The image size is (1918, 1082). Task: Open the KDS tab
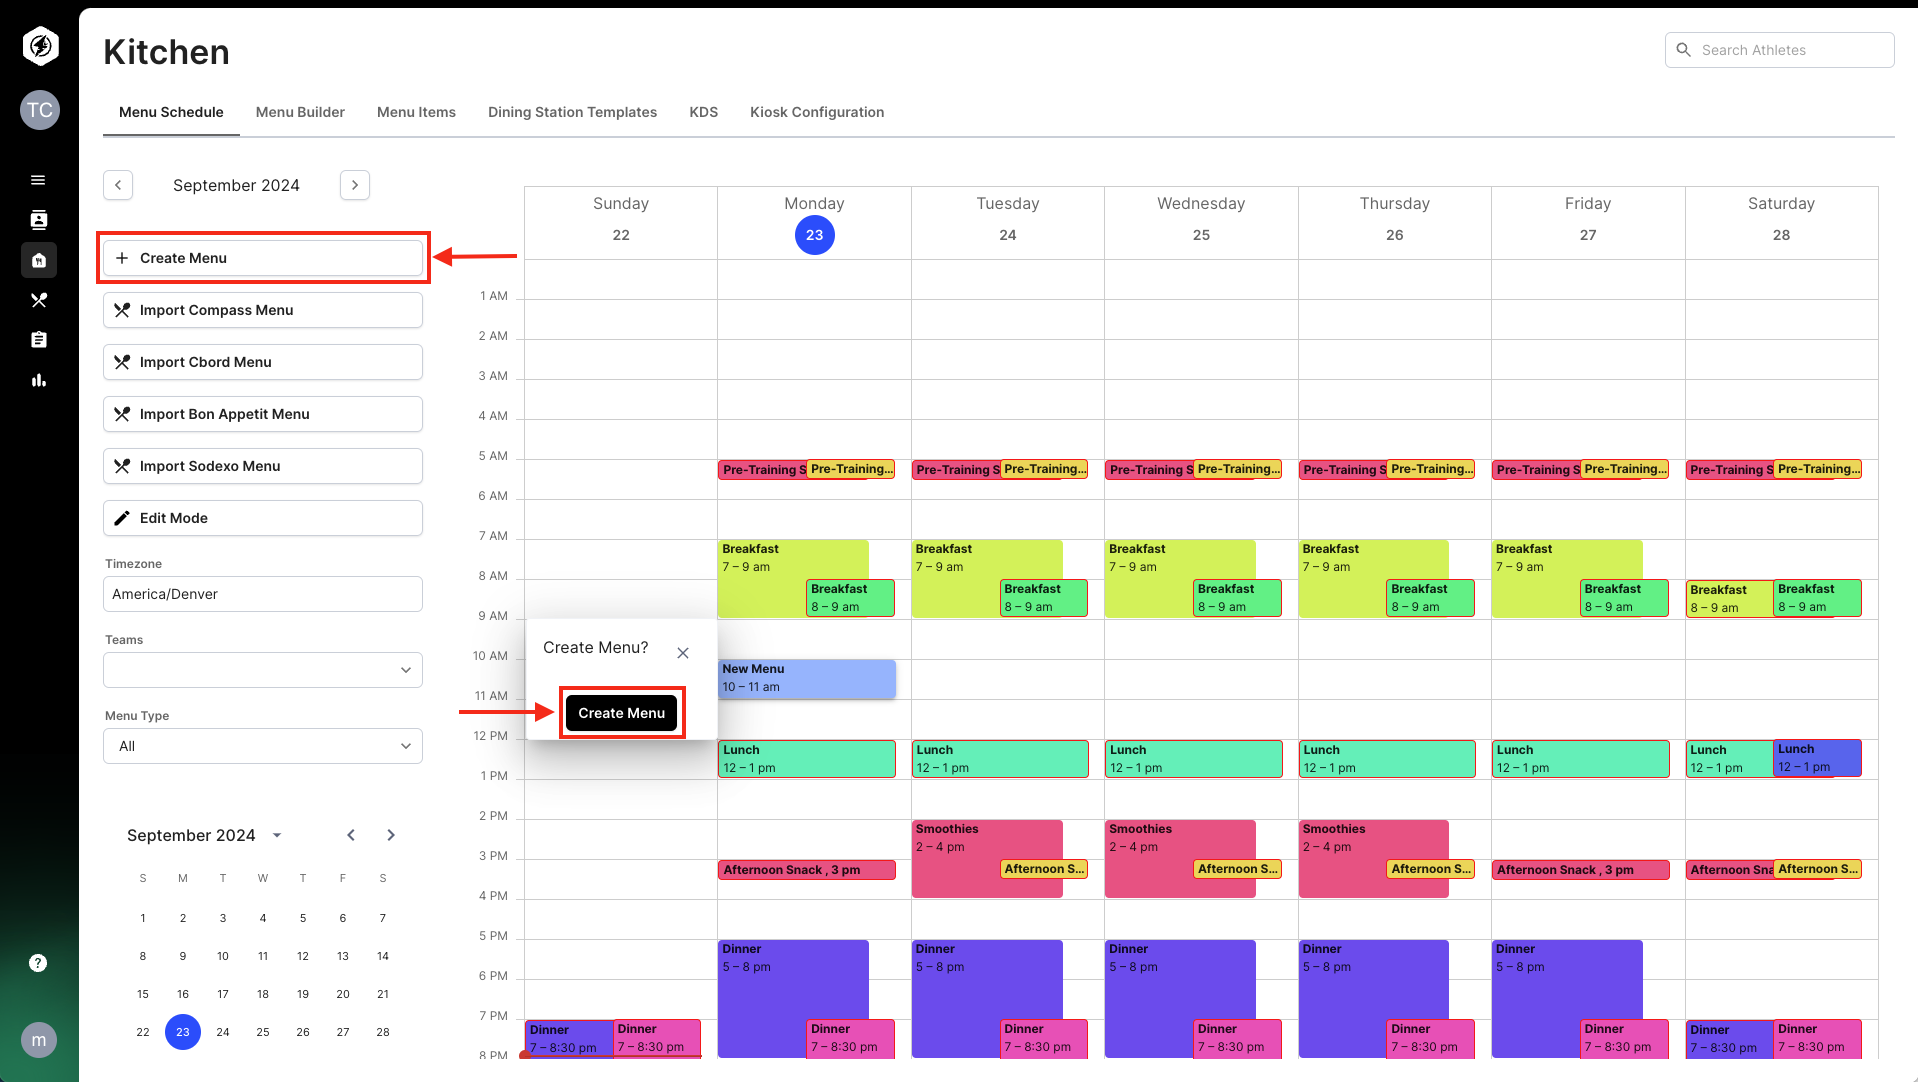pyautogui.click(x=704, y=112)
